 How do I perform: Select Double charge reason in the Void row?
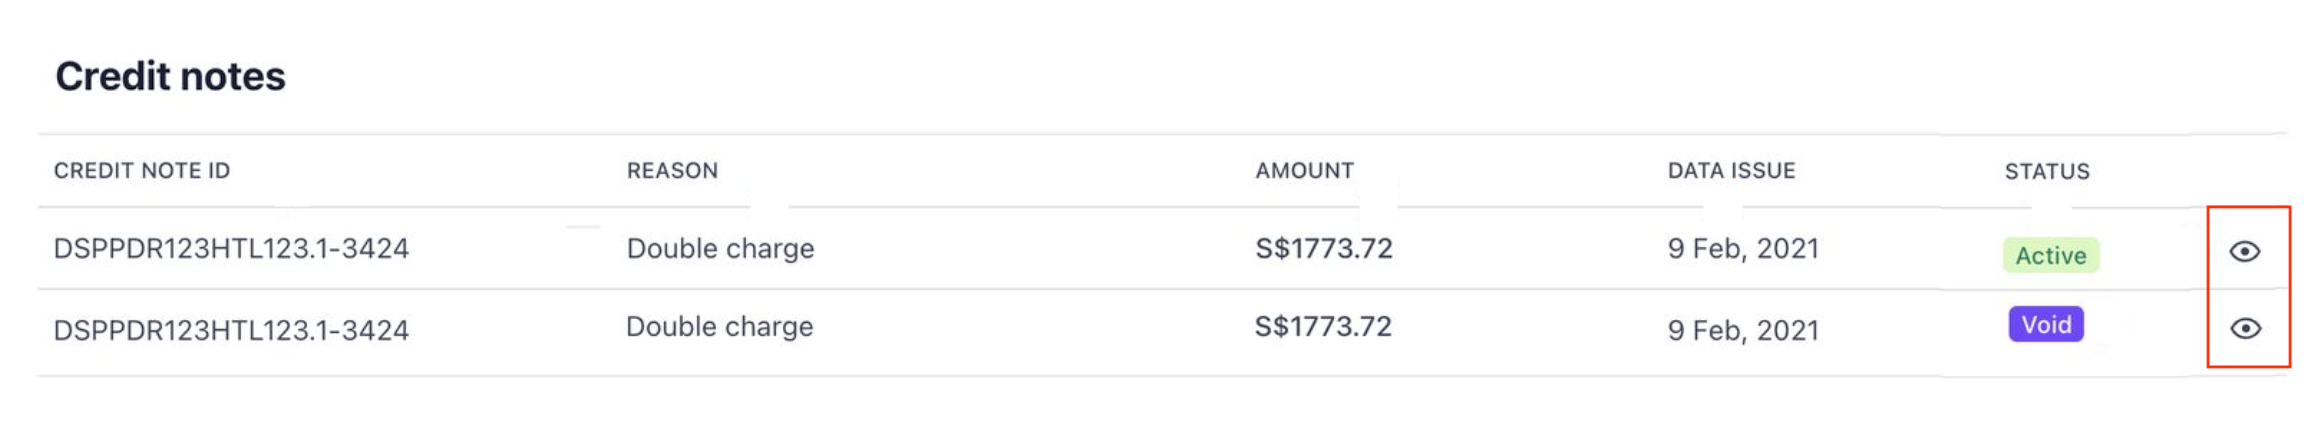719,327
